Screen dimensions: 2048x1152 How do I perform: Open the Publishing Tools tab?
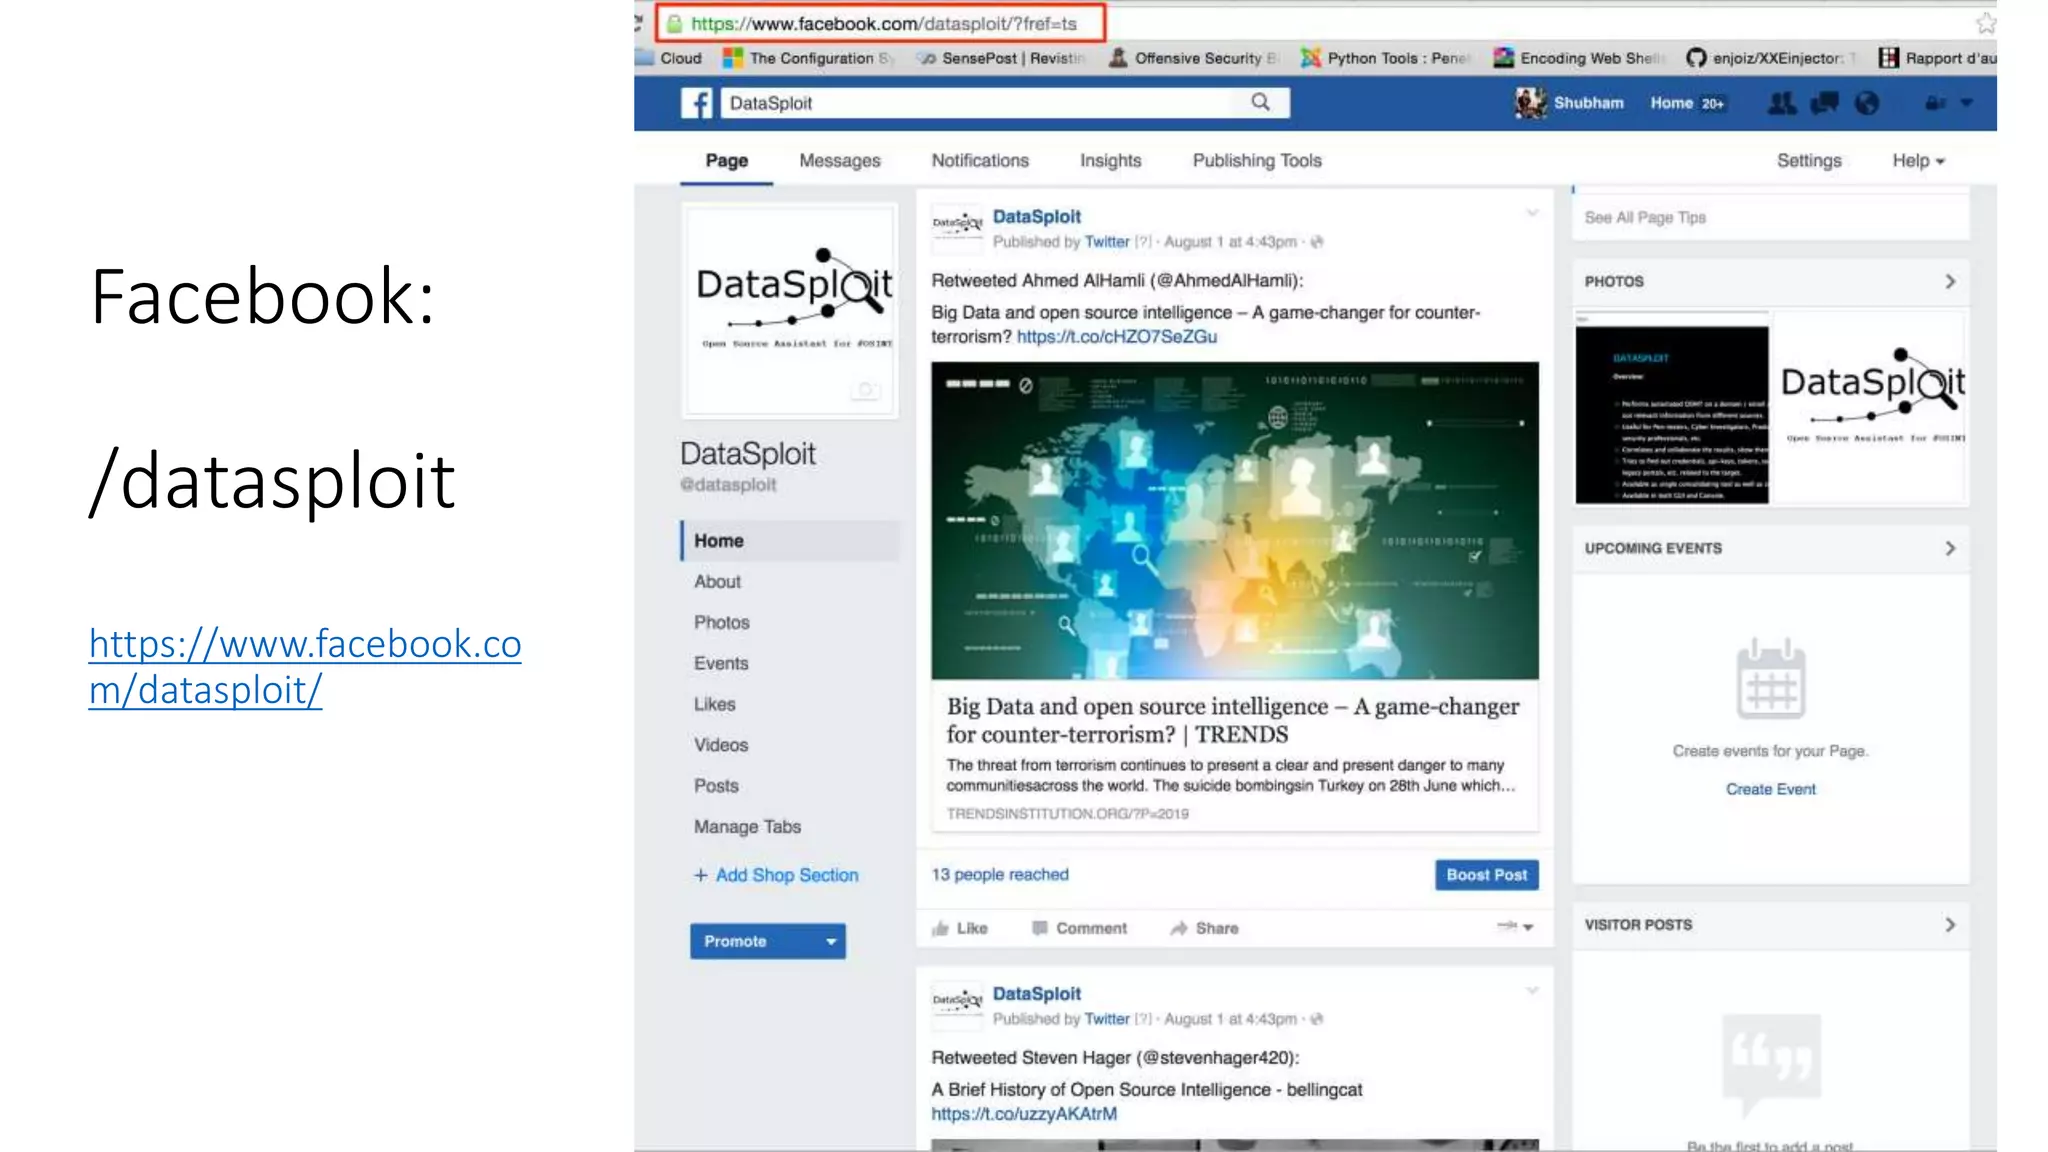pyautogui.click(x=1257, y=161)
